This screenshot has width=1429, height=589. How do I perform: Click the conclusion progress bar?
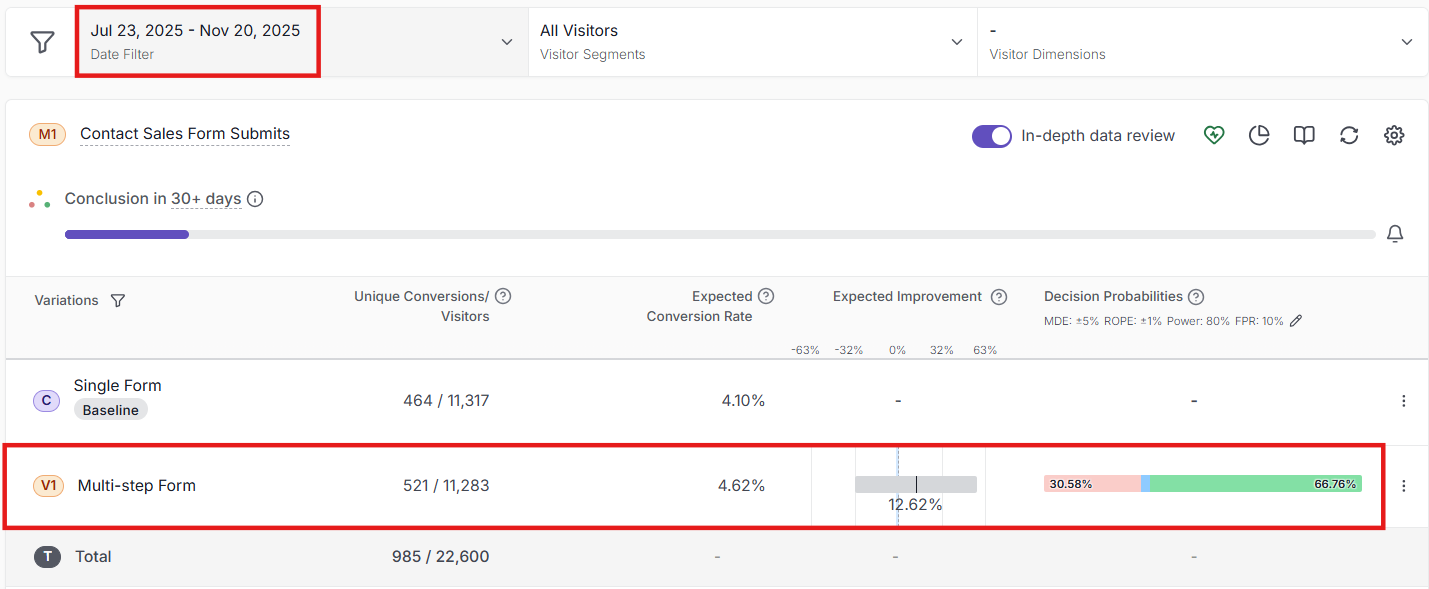pos(720,234)
